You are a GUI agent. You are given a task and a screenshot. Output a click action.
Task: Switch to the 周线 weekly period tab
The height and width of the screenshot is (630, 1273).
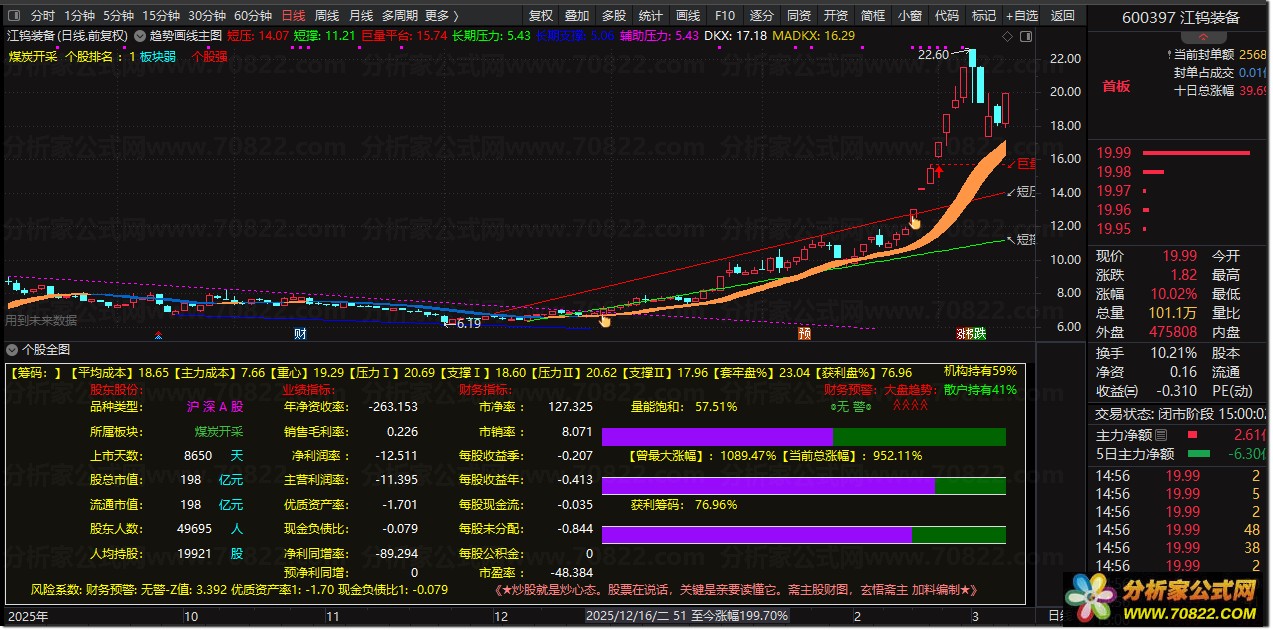tap(326, 16)
